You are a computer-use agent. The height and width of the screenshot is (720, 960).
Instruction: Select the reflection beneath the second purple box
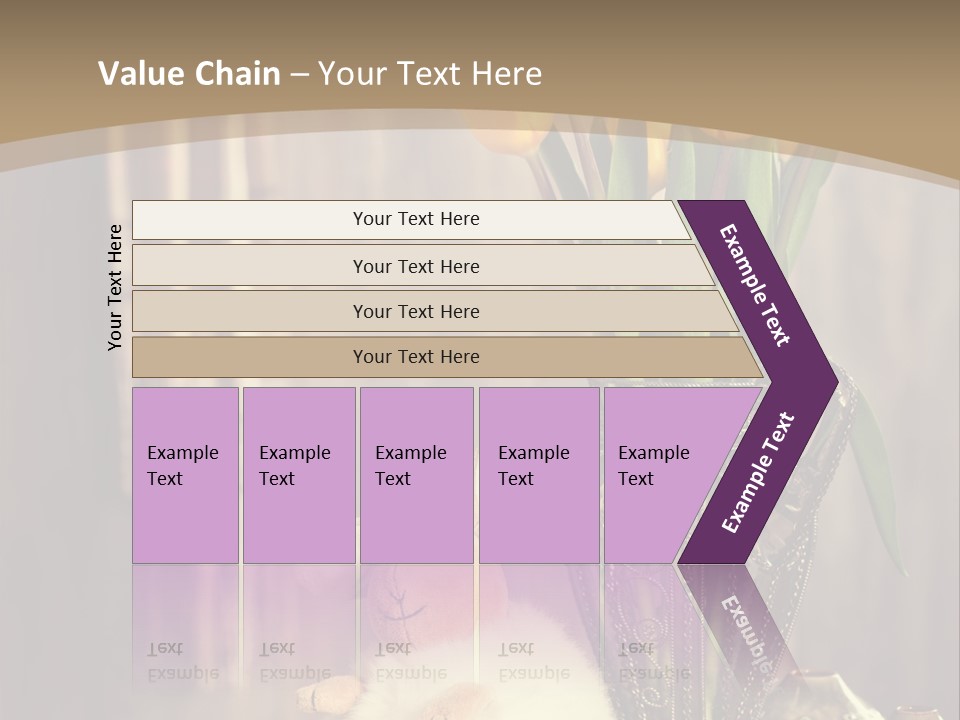click(295, 660)
